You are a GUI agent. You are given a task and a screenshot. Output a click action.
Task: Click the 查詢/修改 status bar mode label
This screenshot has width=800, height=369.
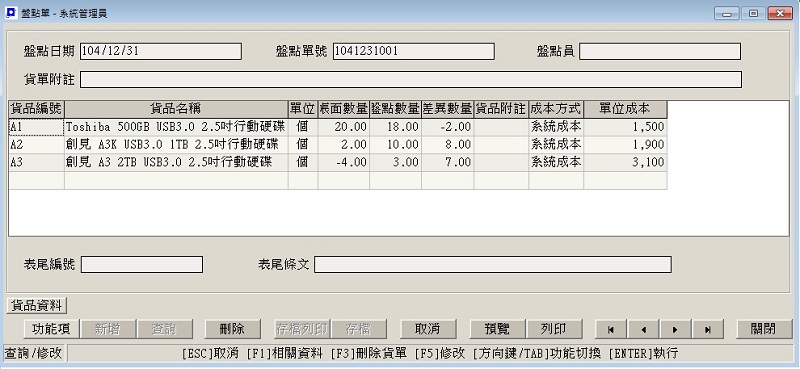click(x=33, y=353)
